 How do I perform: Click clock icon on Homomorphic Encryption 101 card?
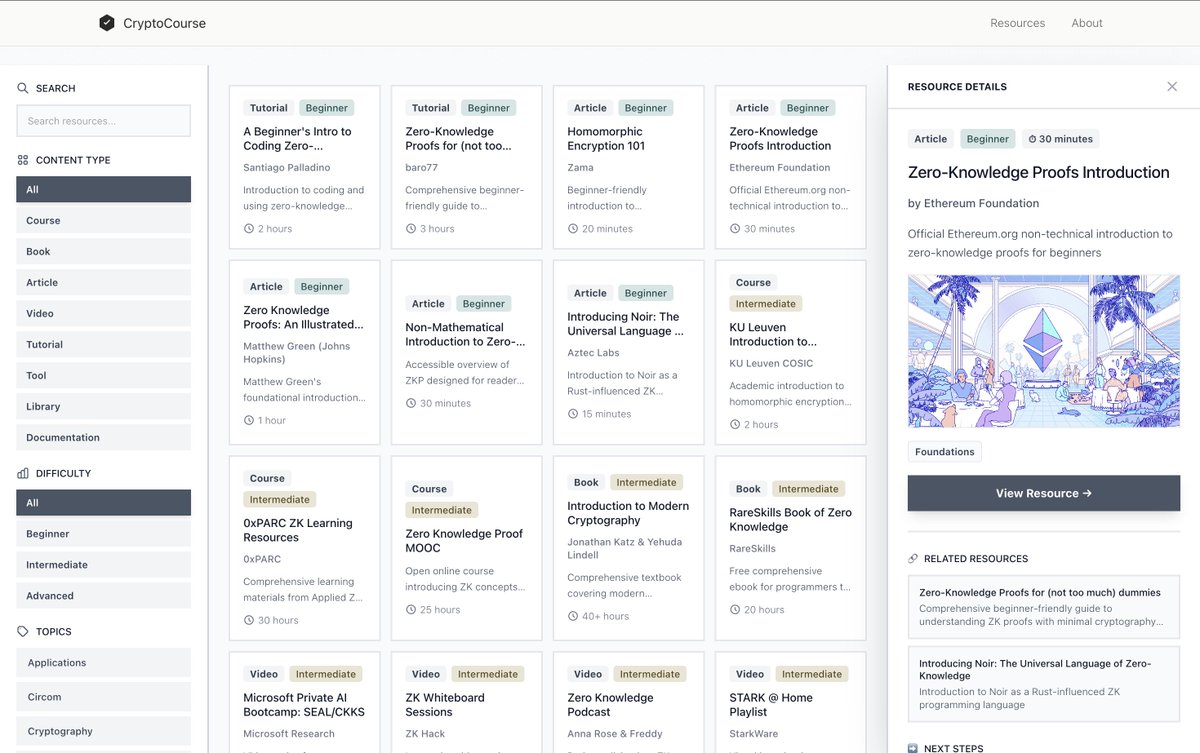573,229
